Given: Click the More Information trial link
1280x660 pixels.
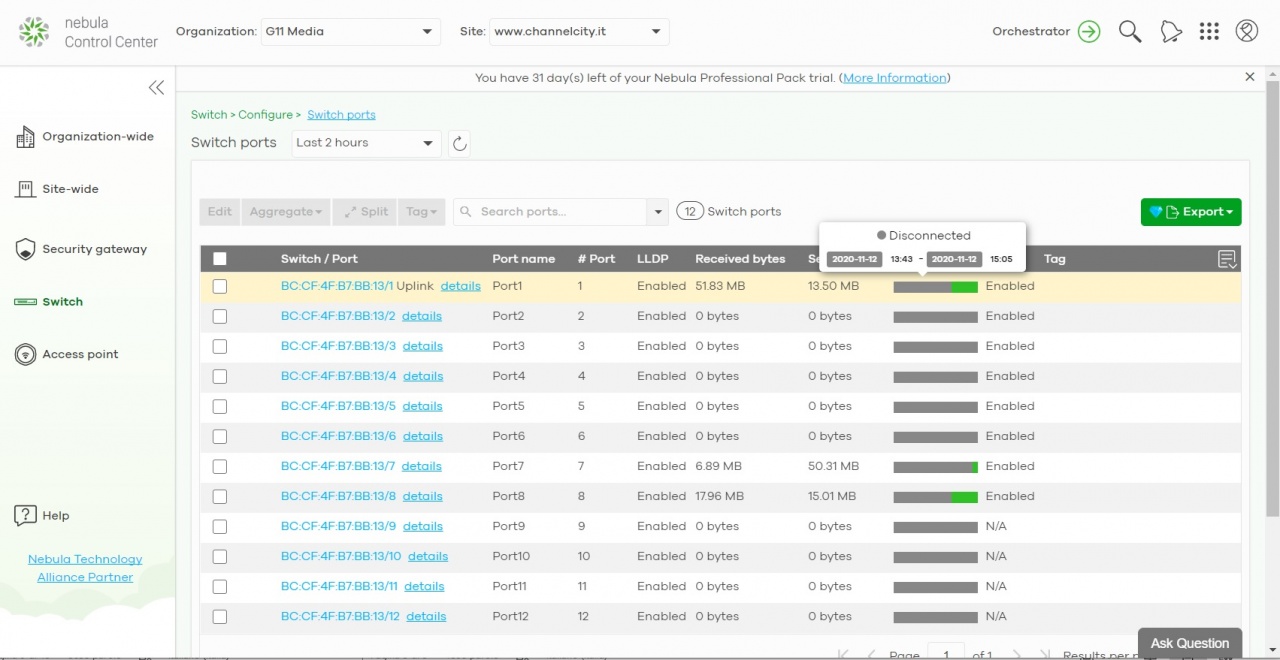Looking at the screenshot, I should (894, 78).
